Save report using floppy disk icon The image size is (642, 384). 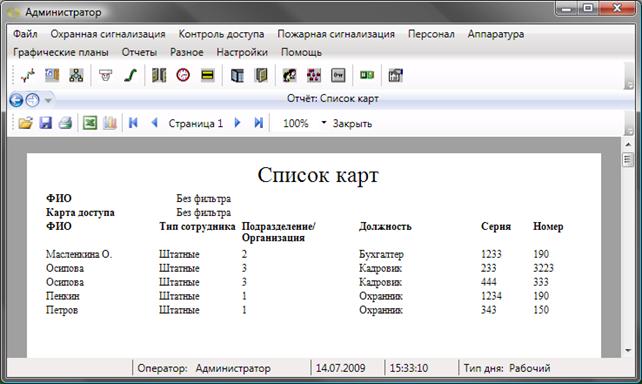tap(45, 123)
